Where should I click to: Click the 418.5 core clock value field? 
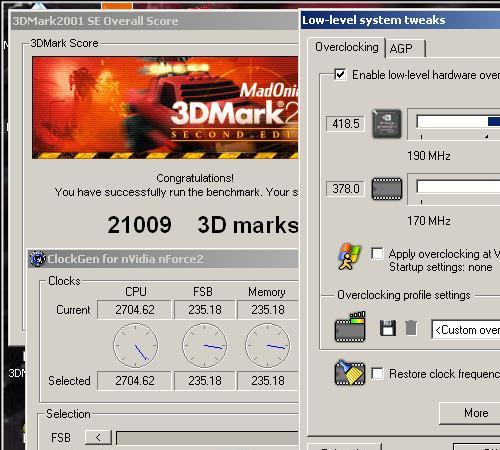pyautogui.click(x=345, y=124)
